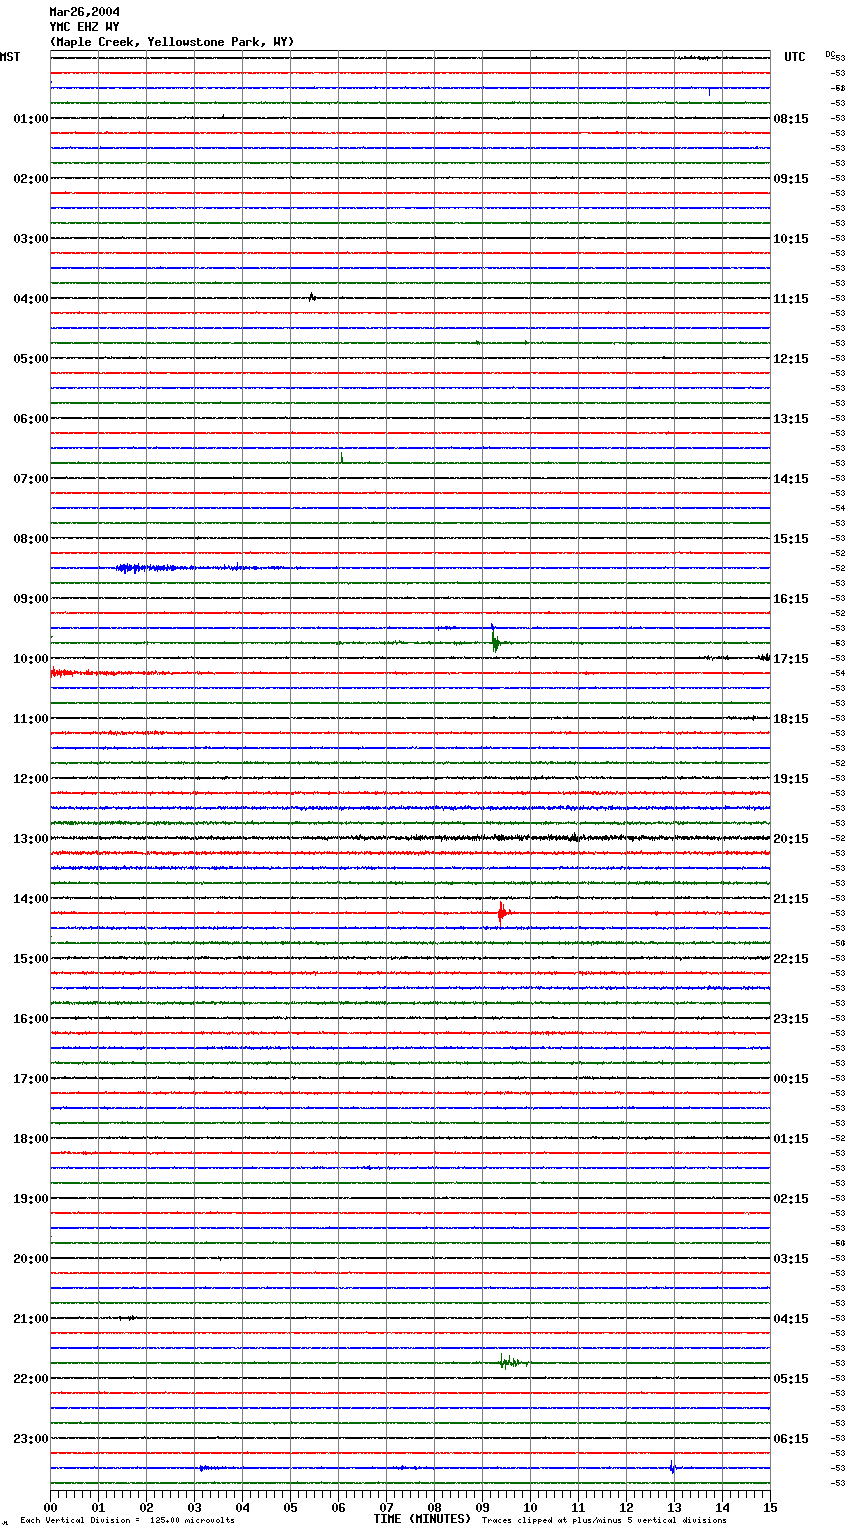Click the MST timezone header

coord(10,57)
